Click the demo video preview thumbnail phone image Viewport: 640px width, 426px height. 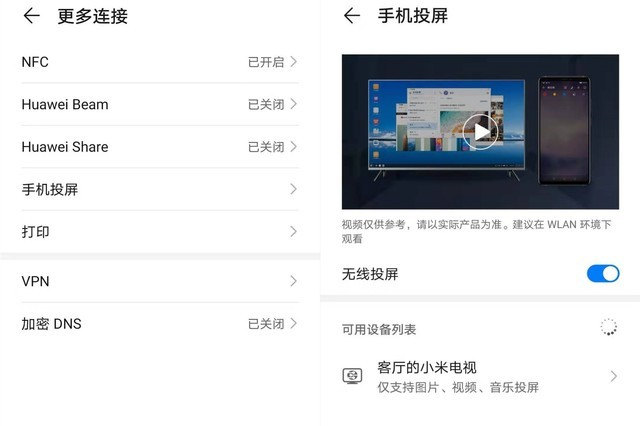tap(564, 131)
